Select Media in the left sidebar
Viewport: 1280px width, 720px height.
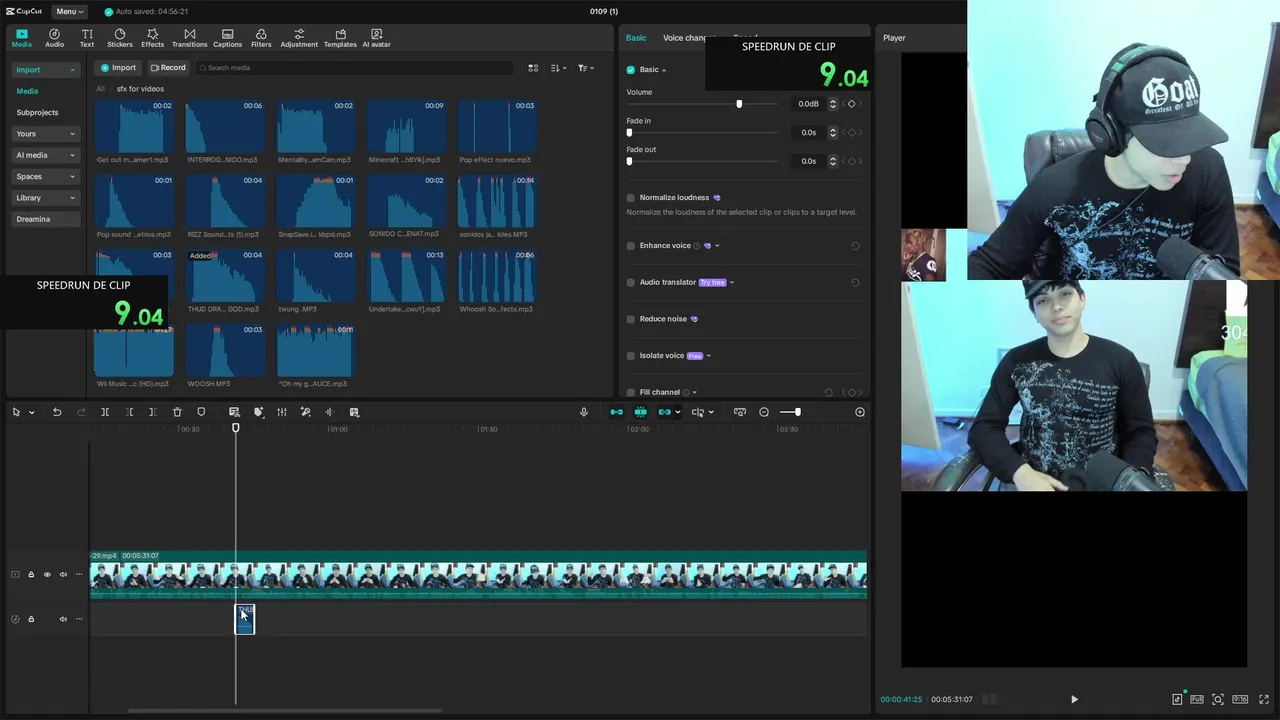(x=27, y=91)
